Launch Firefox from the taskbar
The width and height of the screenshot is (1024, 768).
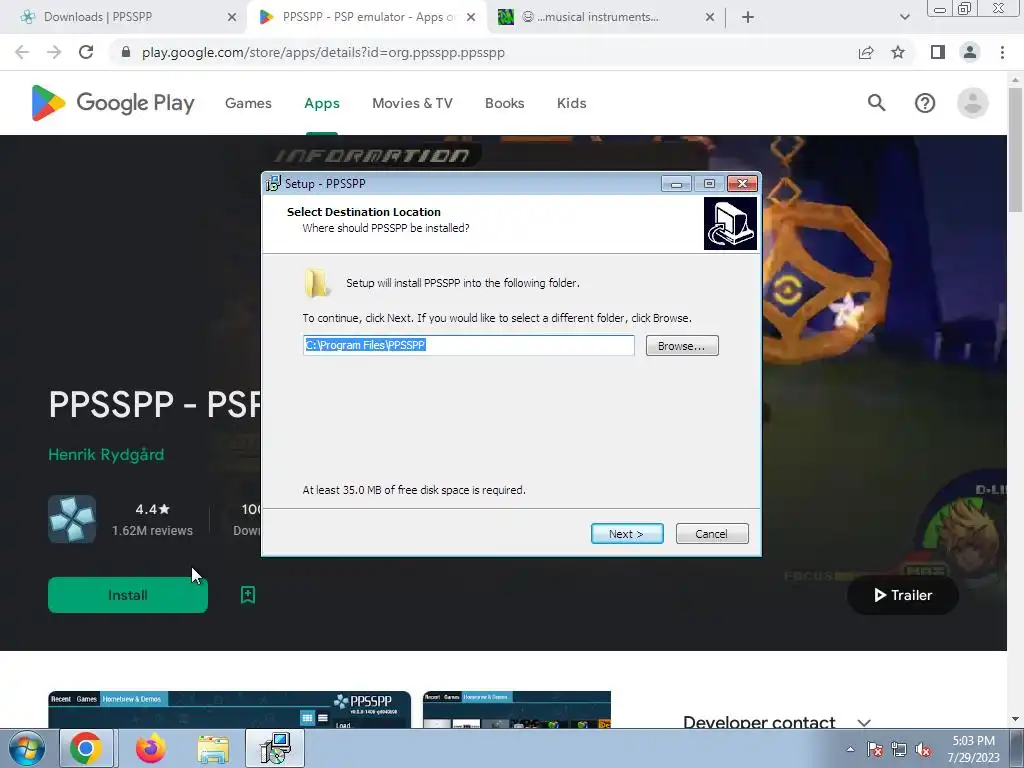(x=151, y=748)
